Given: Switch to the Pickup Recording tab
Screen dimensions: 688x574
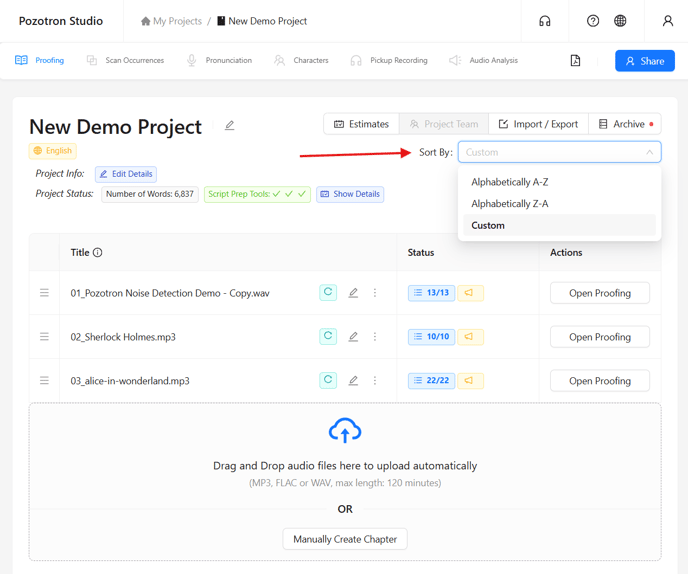Looking at the screenshot, I should coord(389,60).
